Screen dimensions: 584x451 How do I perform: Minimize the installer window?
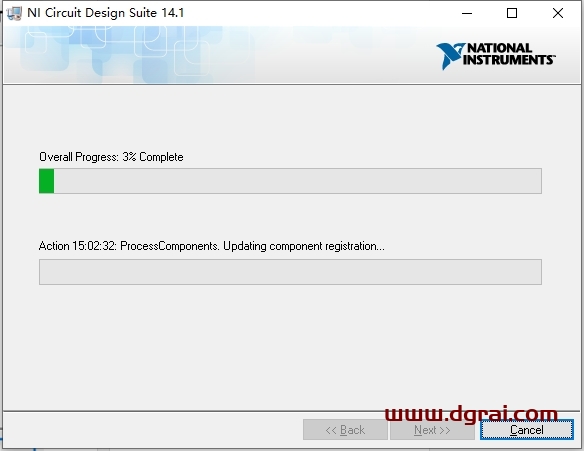coord(467,13)
